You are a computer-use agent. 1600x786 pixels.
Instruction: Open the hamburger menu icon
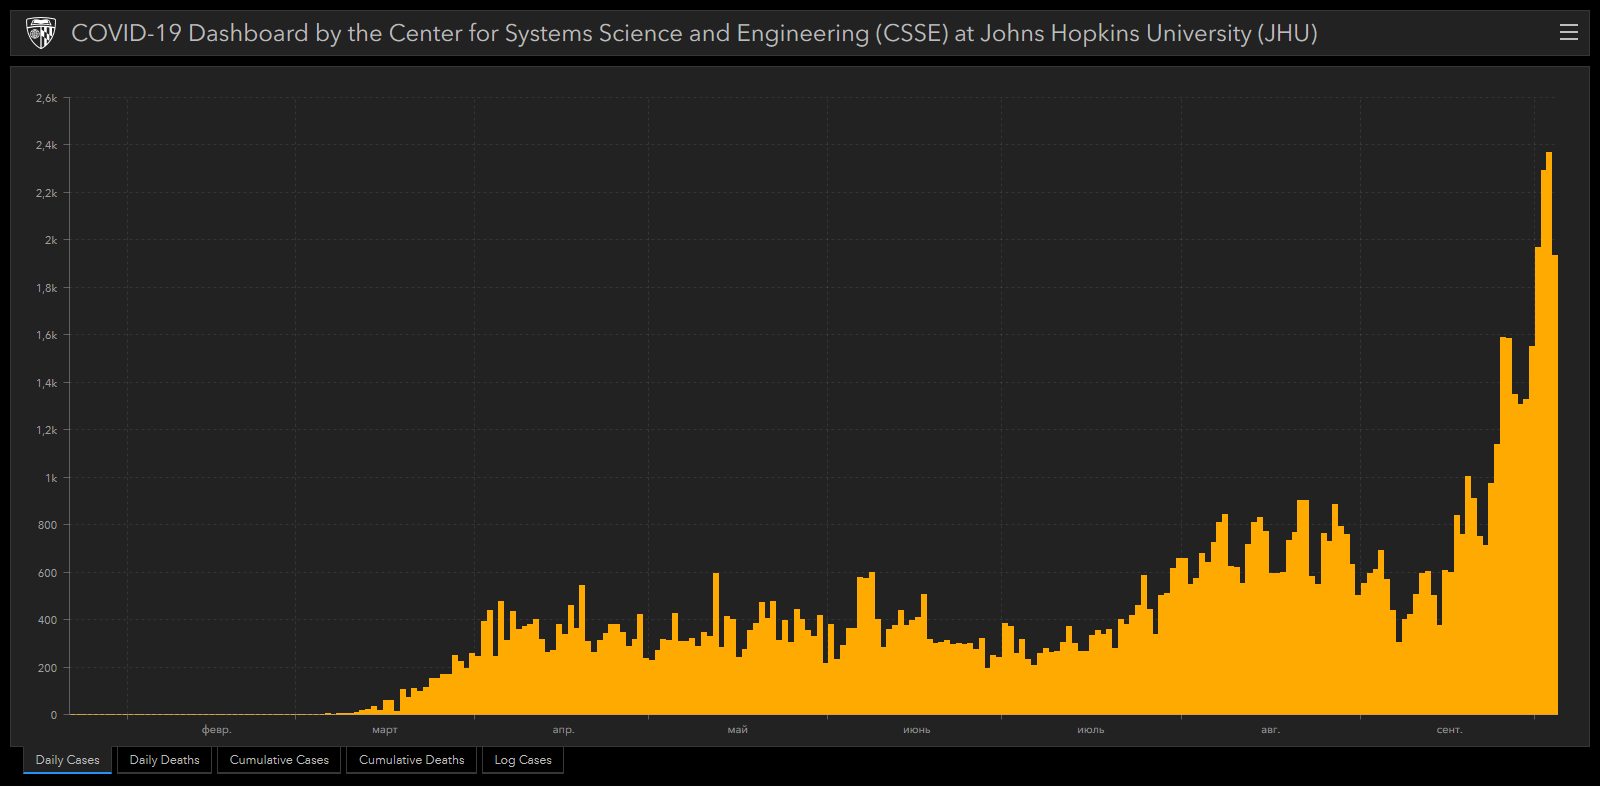point(1569,33)
